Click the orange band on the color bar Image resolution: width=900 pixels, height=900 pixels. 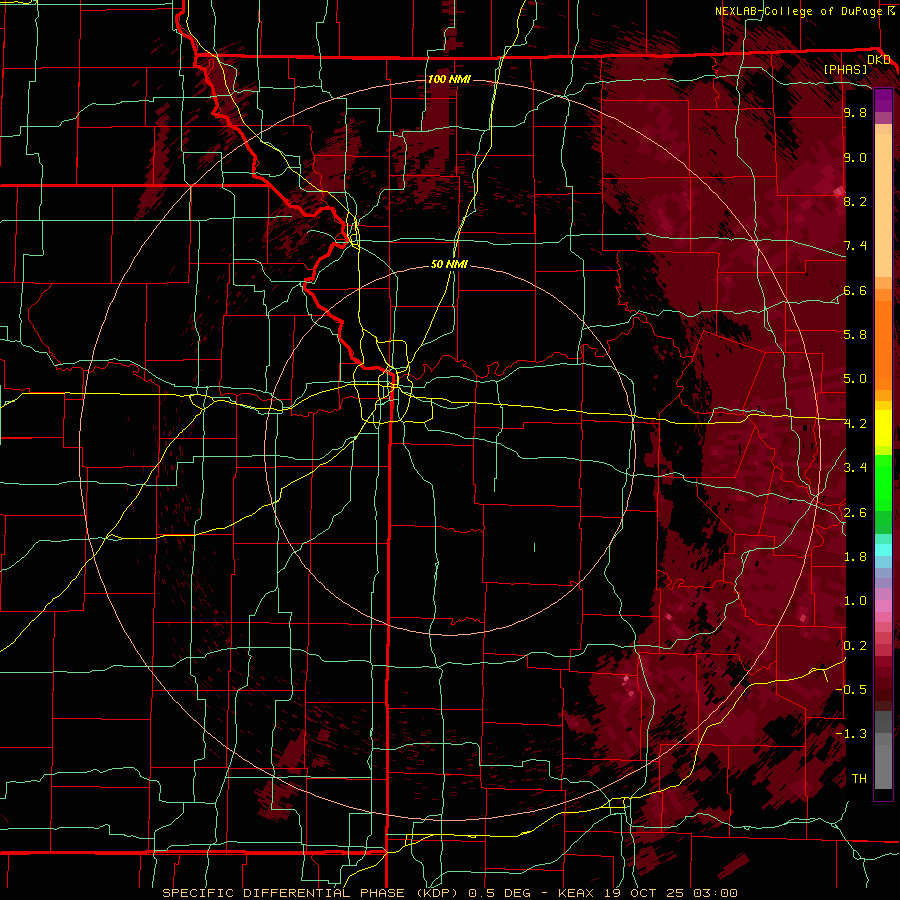[883, 344]
